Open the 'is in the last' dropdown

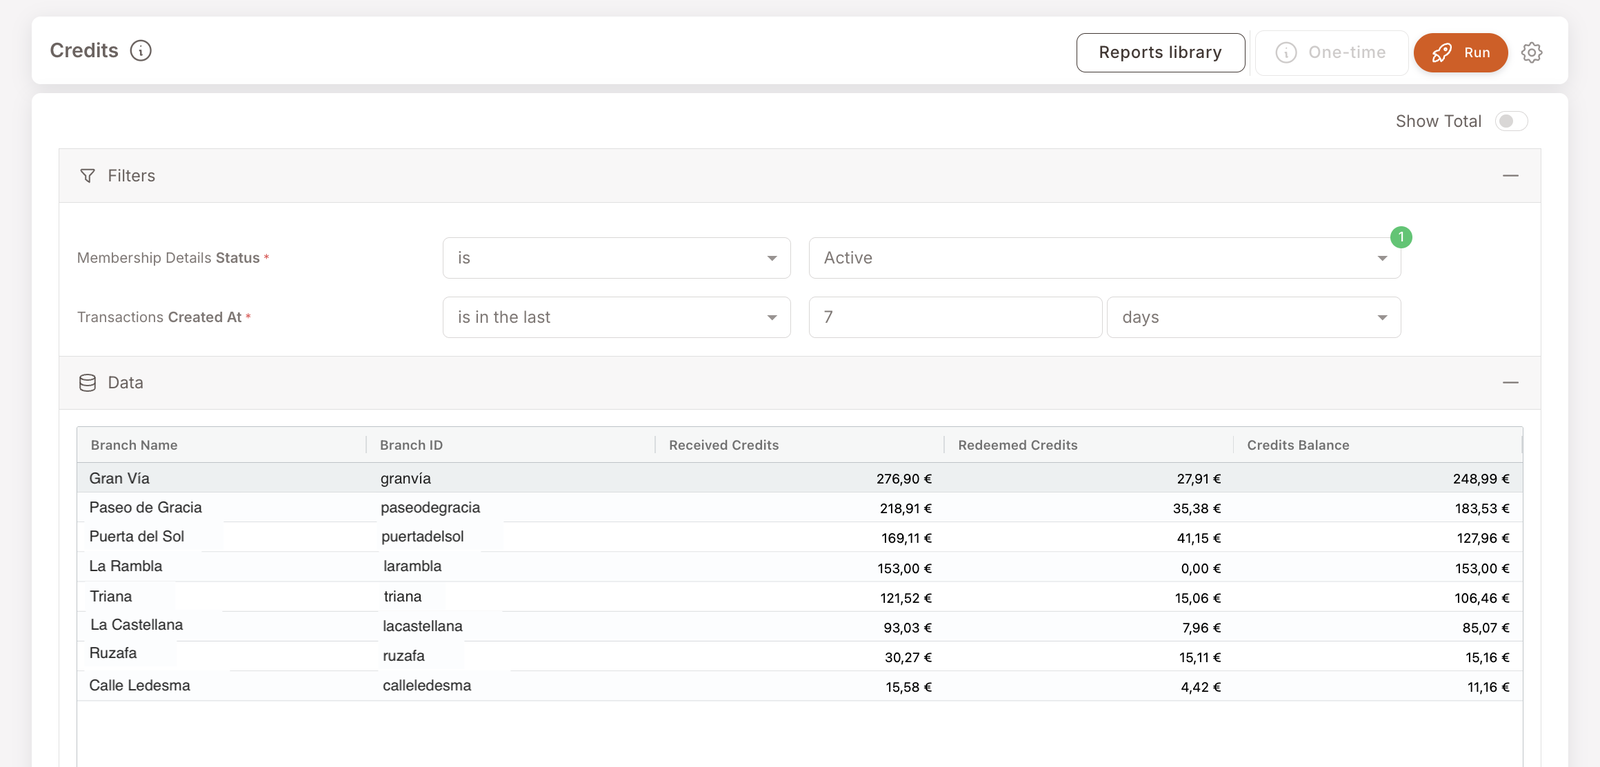(617, 317)
